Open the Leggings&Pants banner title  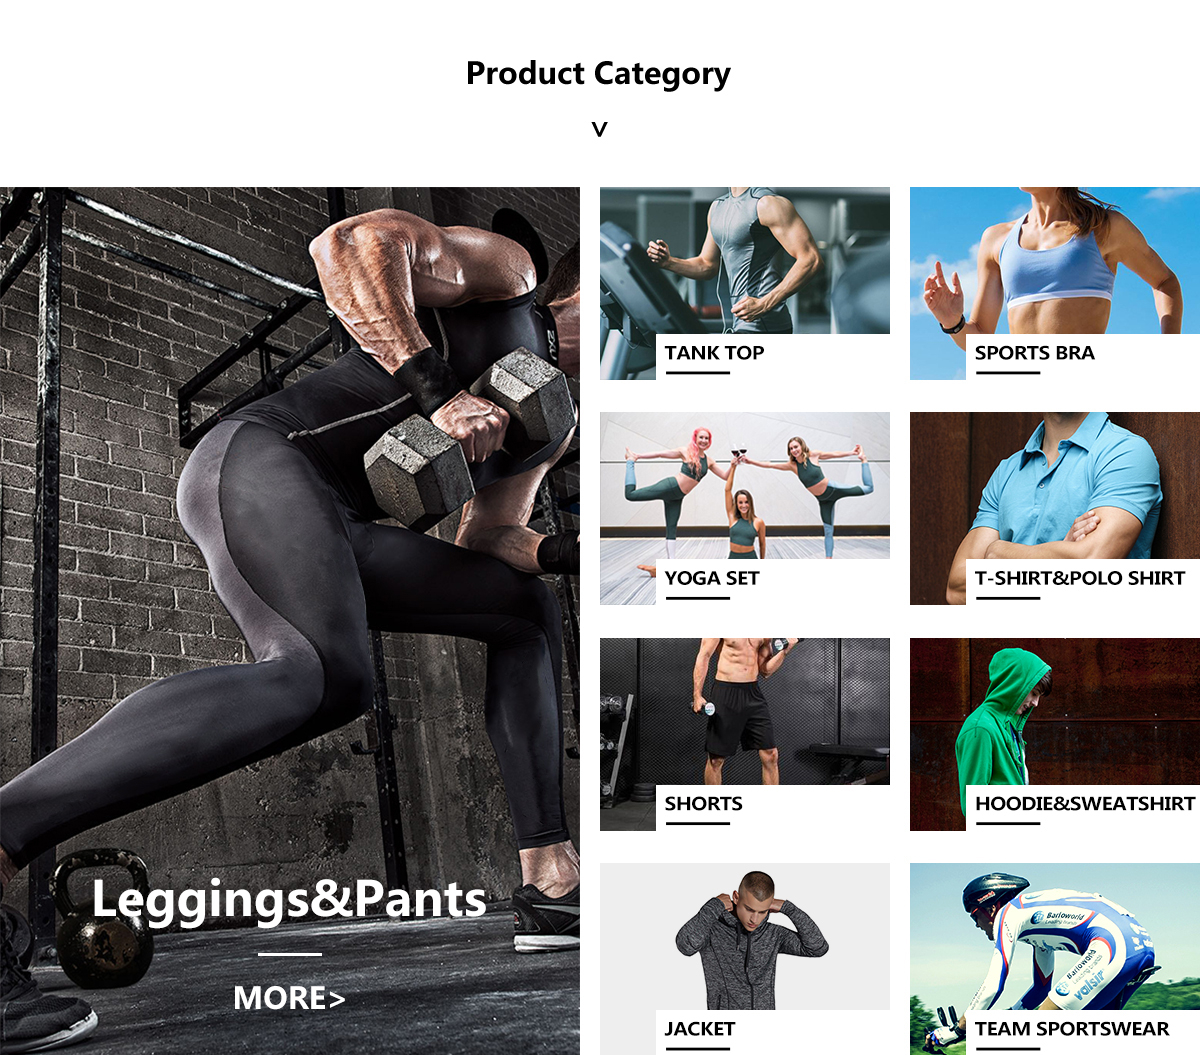289,898
